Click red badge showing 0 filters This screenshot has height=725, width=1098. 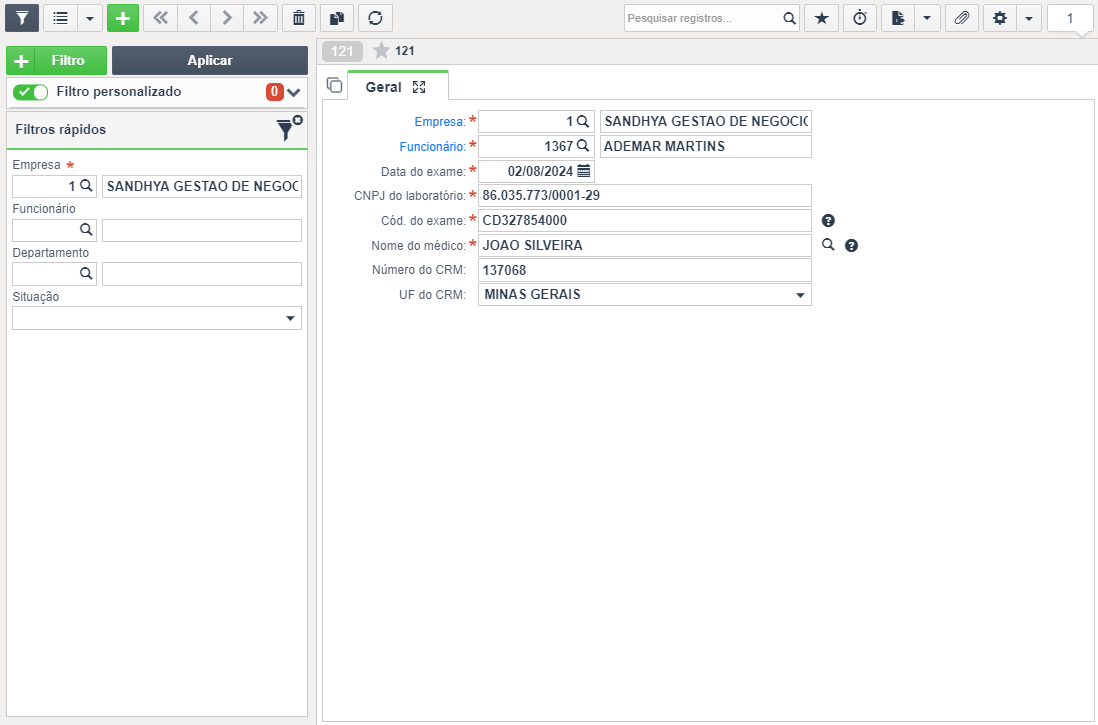tap(274, 92)
